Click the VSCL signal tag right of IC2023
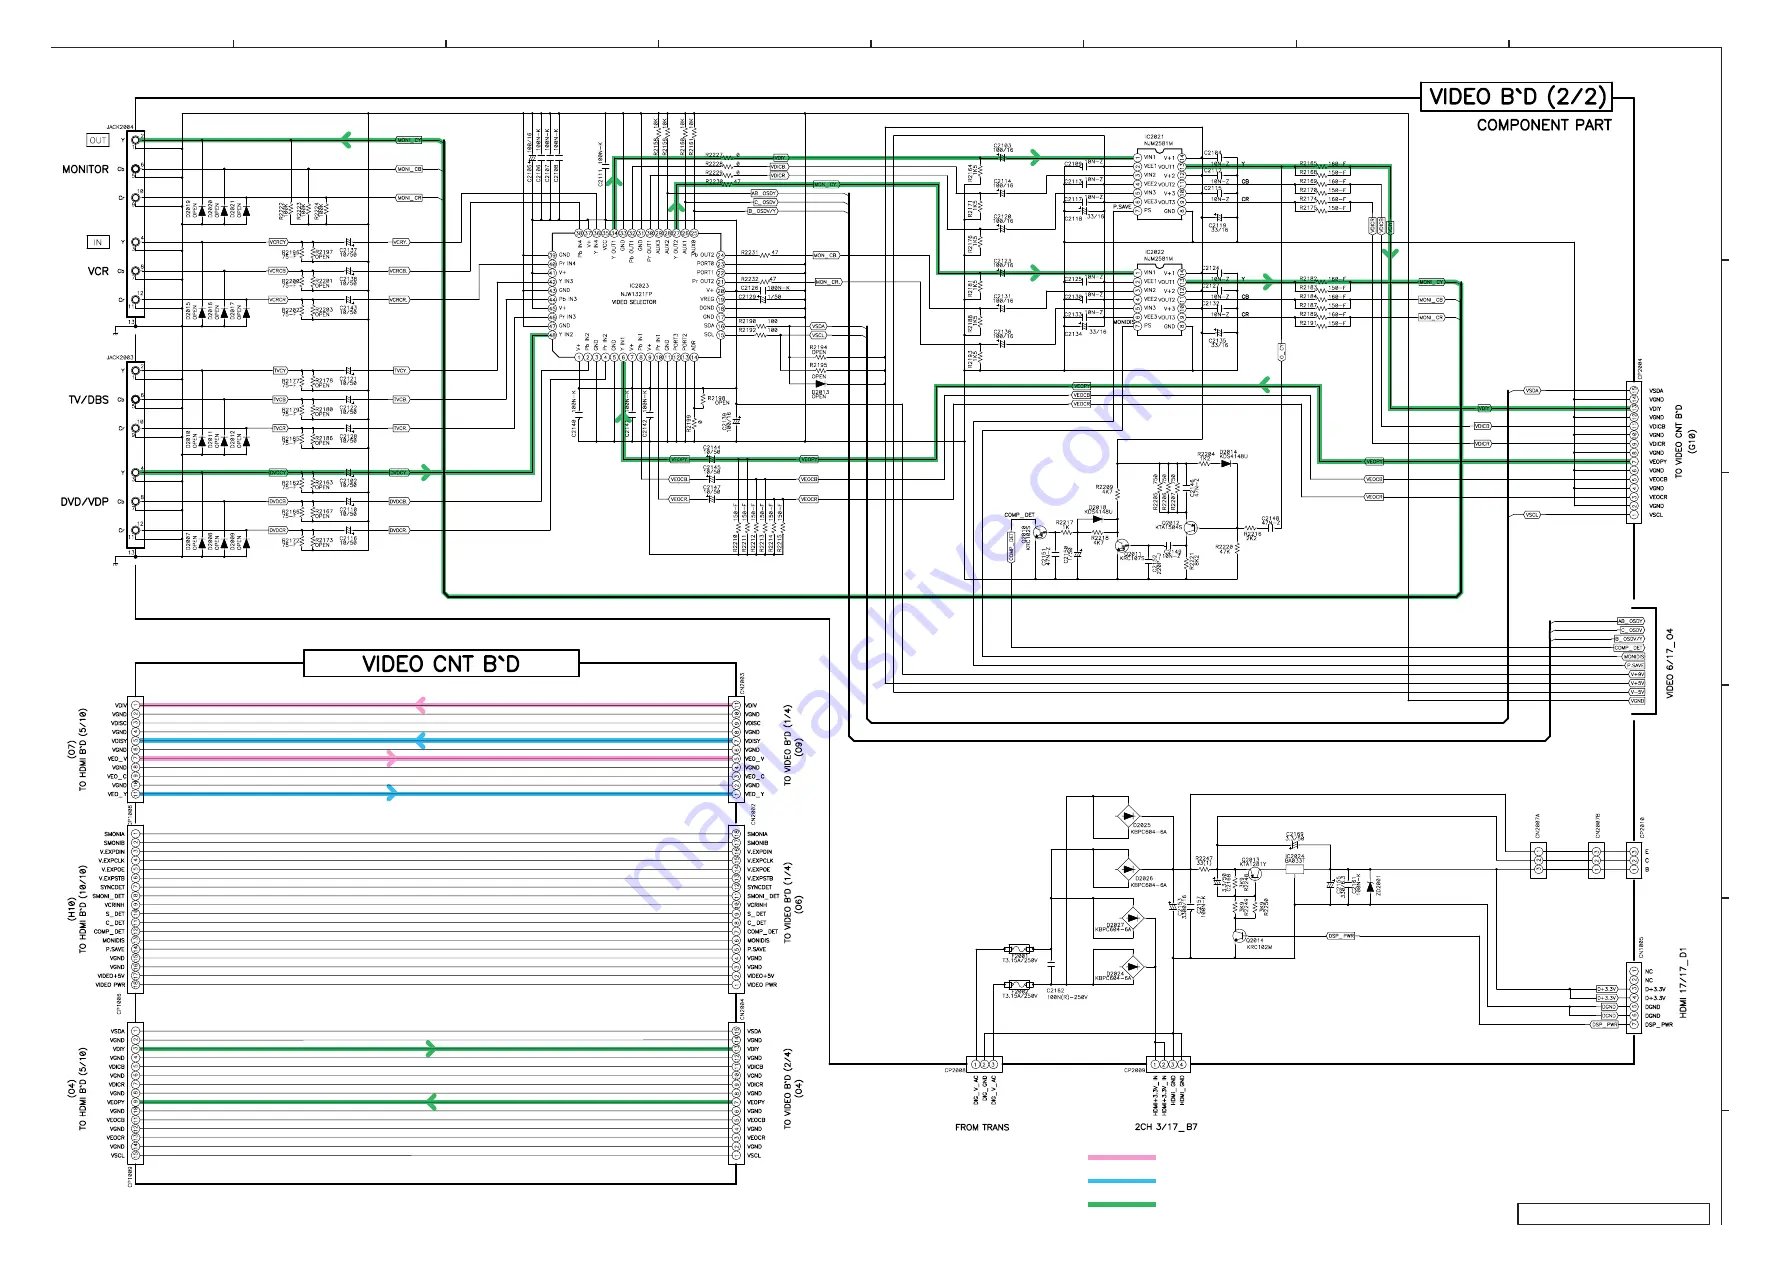Viewport: 1786px width, 1263px height. (x=819, y=336)
